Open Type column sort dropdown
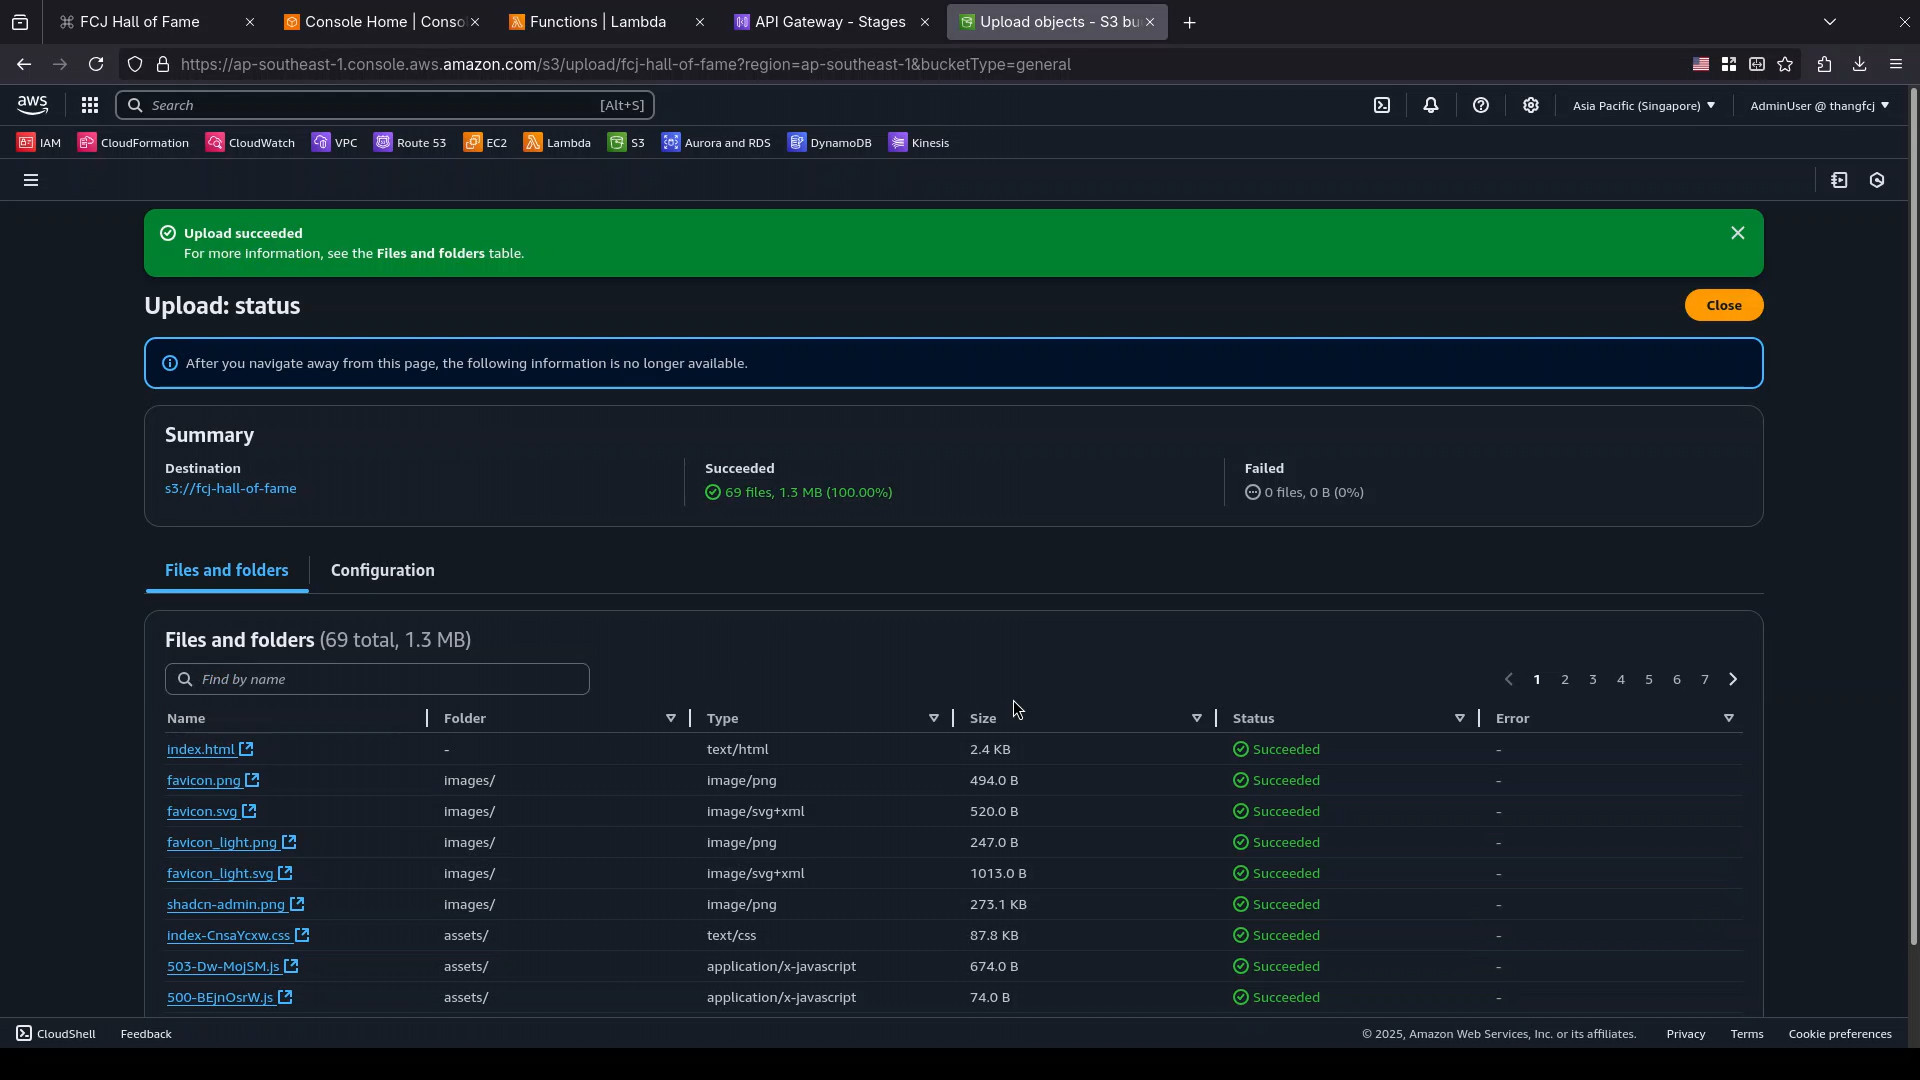Viewport: 1920px width, 1080px height. tap(934, 718)
